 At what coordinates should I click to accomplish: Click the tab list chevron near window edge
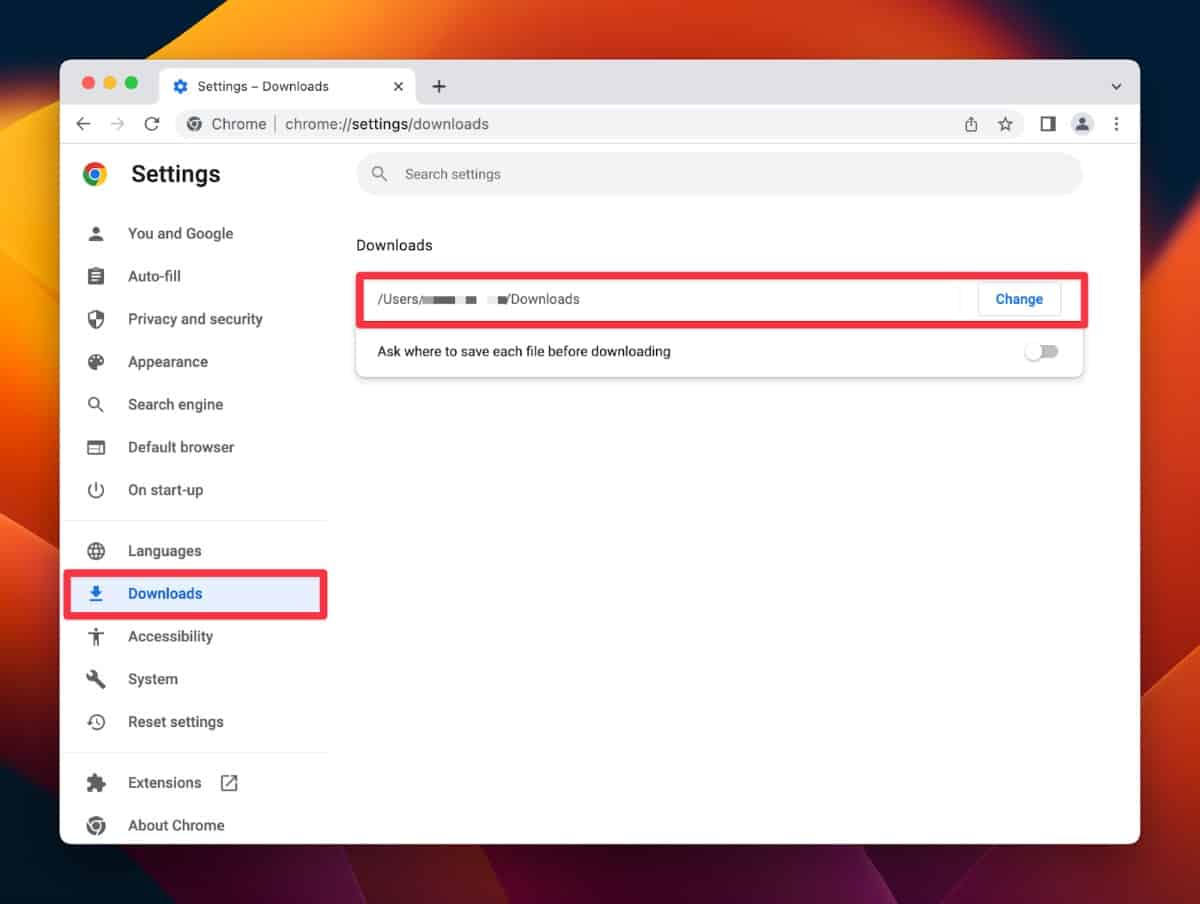click(x=1116, y=86)
